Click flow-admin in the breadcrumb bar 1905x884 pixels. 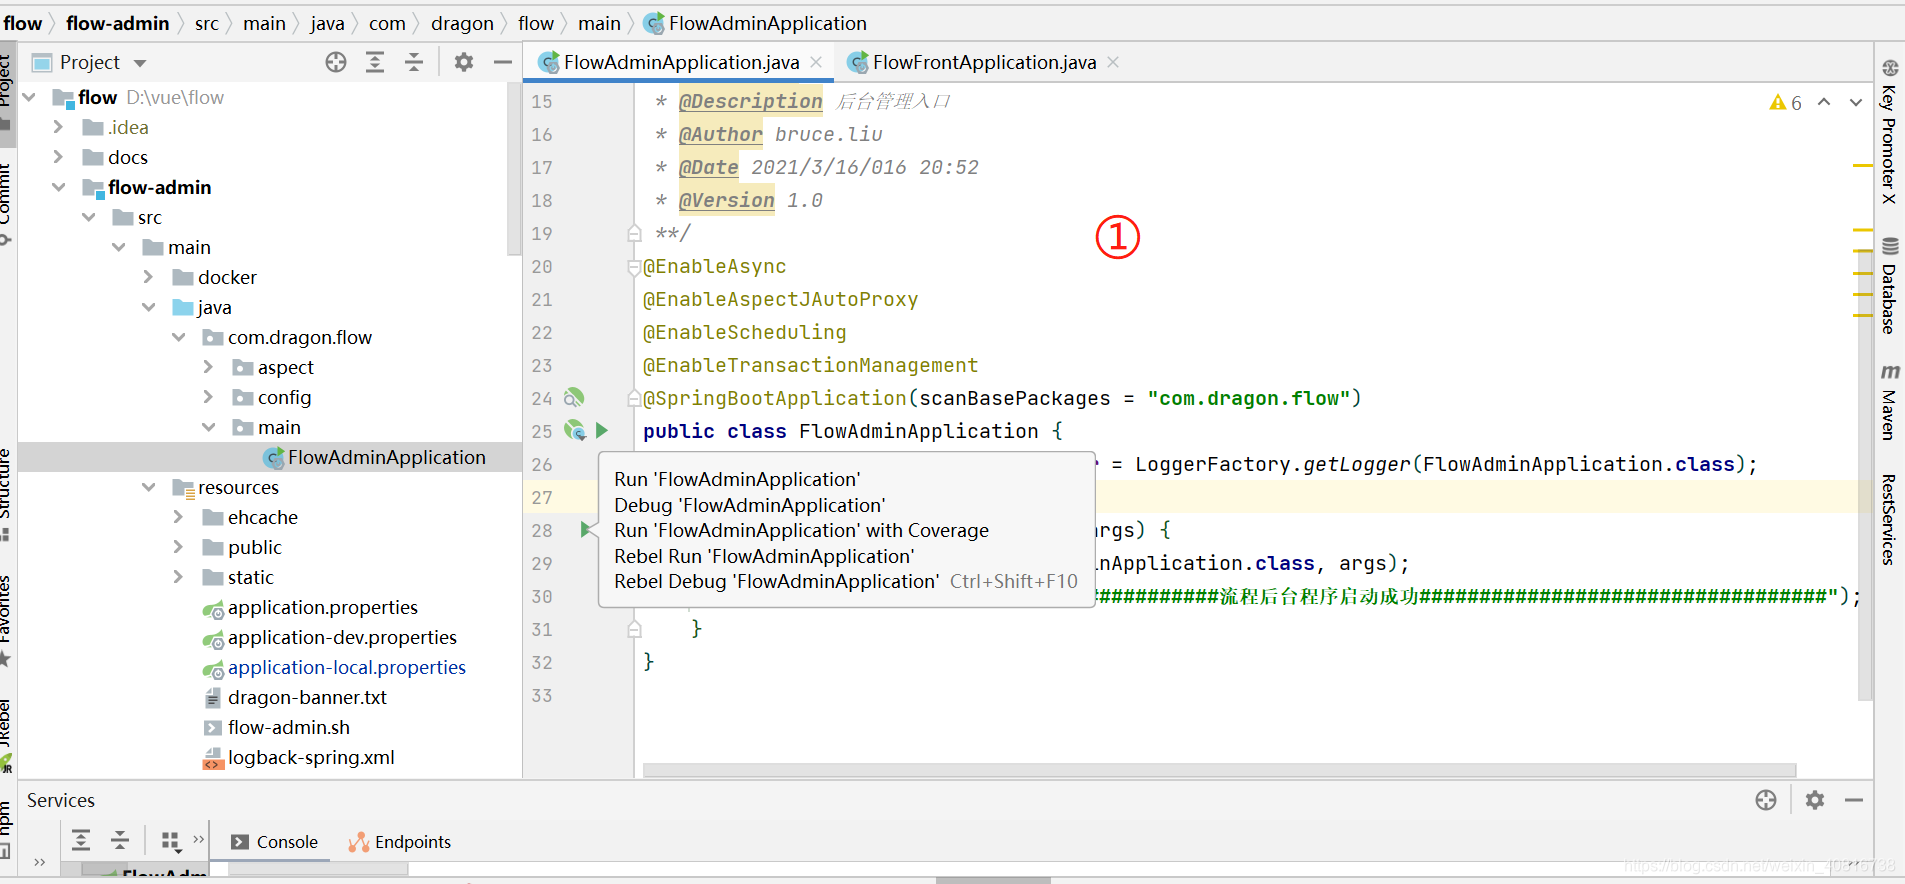pos(117,23)
